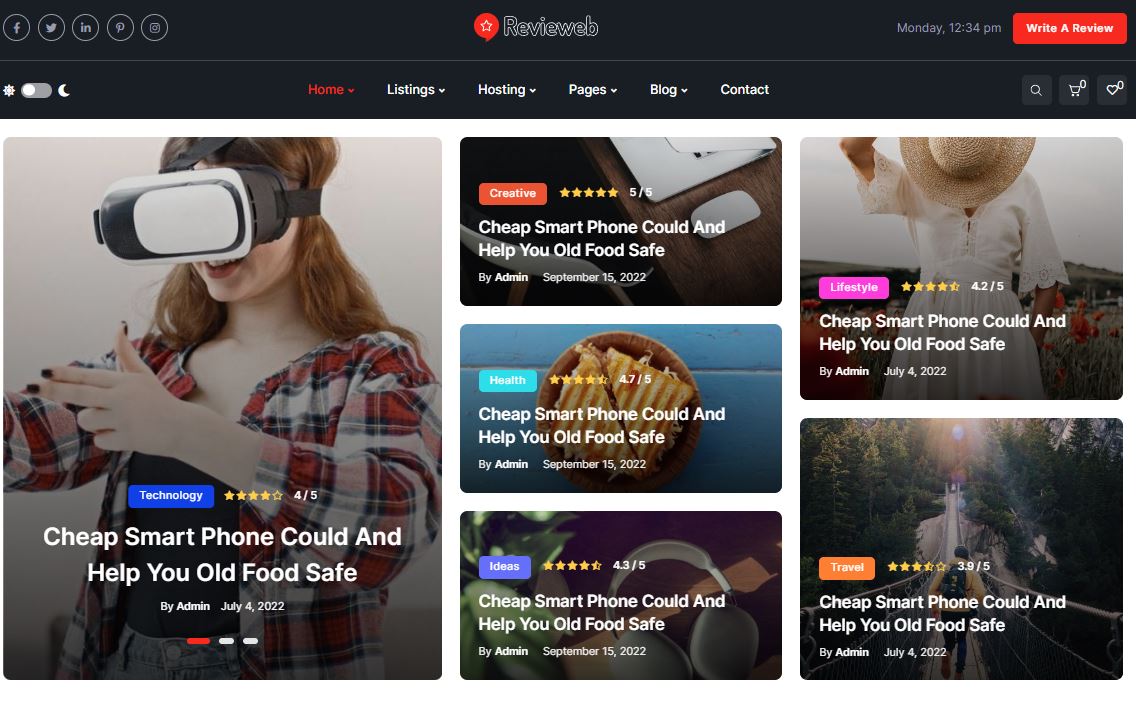1136x718 pixels.
Task: Select the first red slider dot
Action: coord(199,641)
